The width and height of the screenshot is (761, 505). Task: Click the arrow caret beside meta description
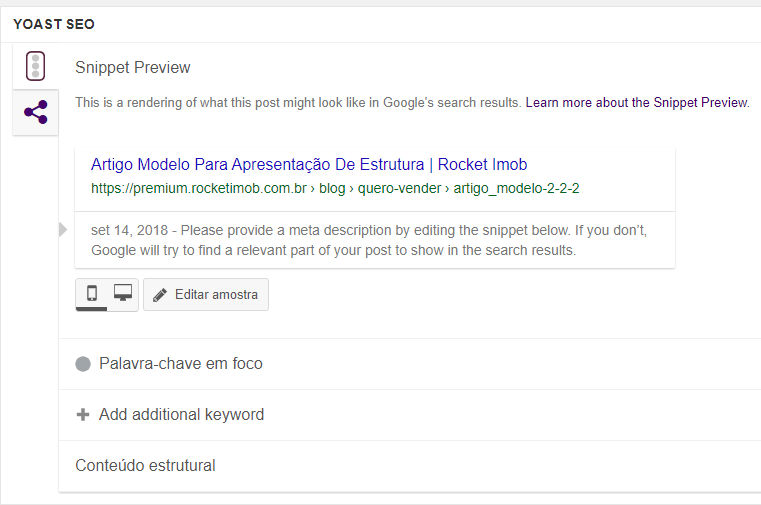[63, 229]
